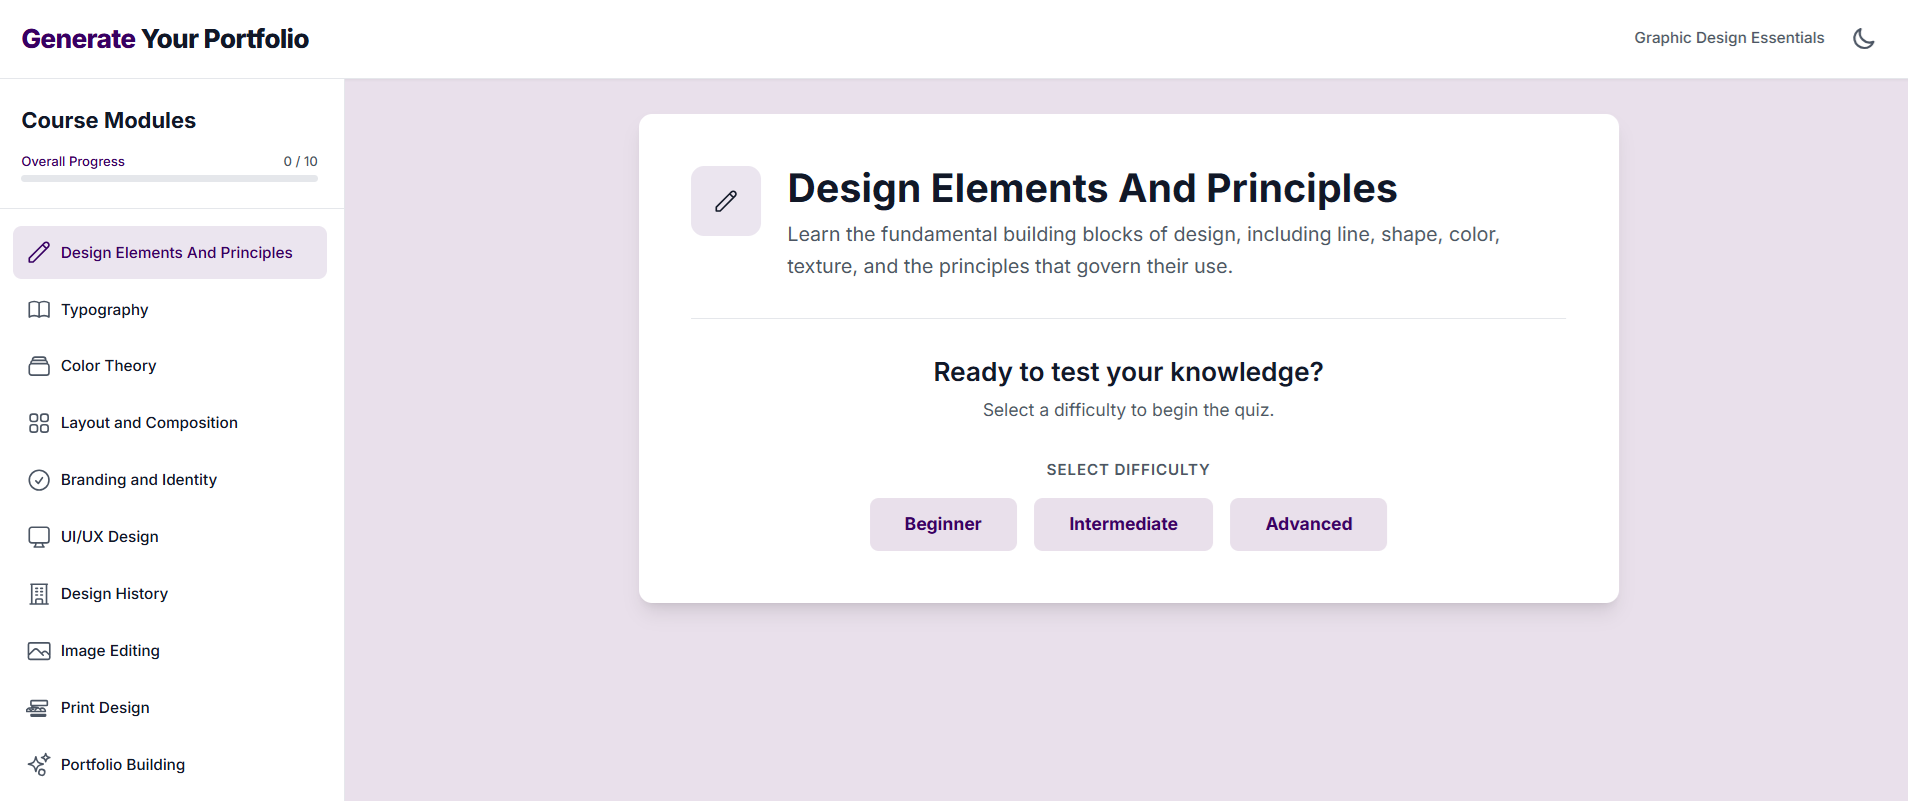Click the grid icon for Layout and Composition
The image size is (1908, 801).
[x=39, y=423]
